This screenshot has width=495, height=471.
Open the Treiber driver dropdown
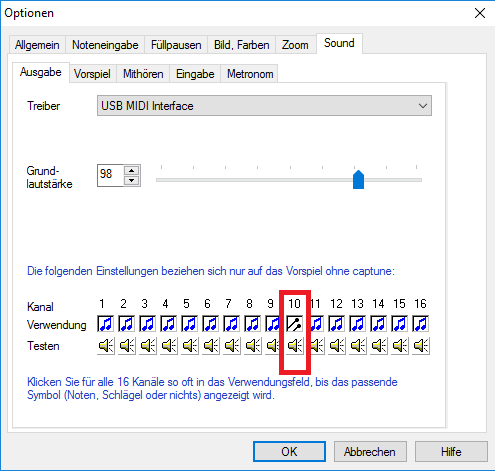[x=264, y=106]
